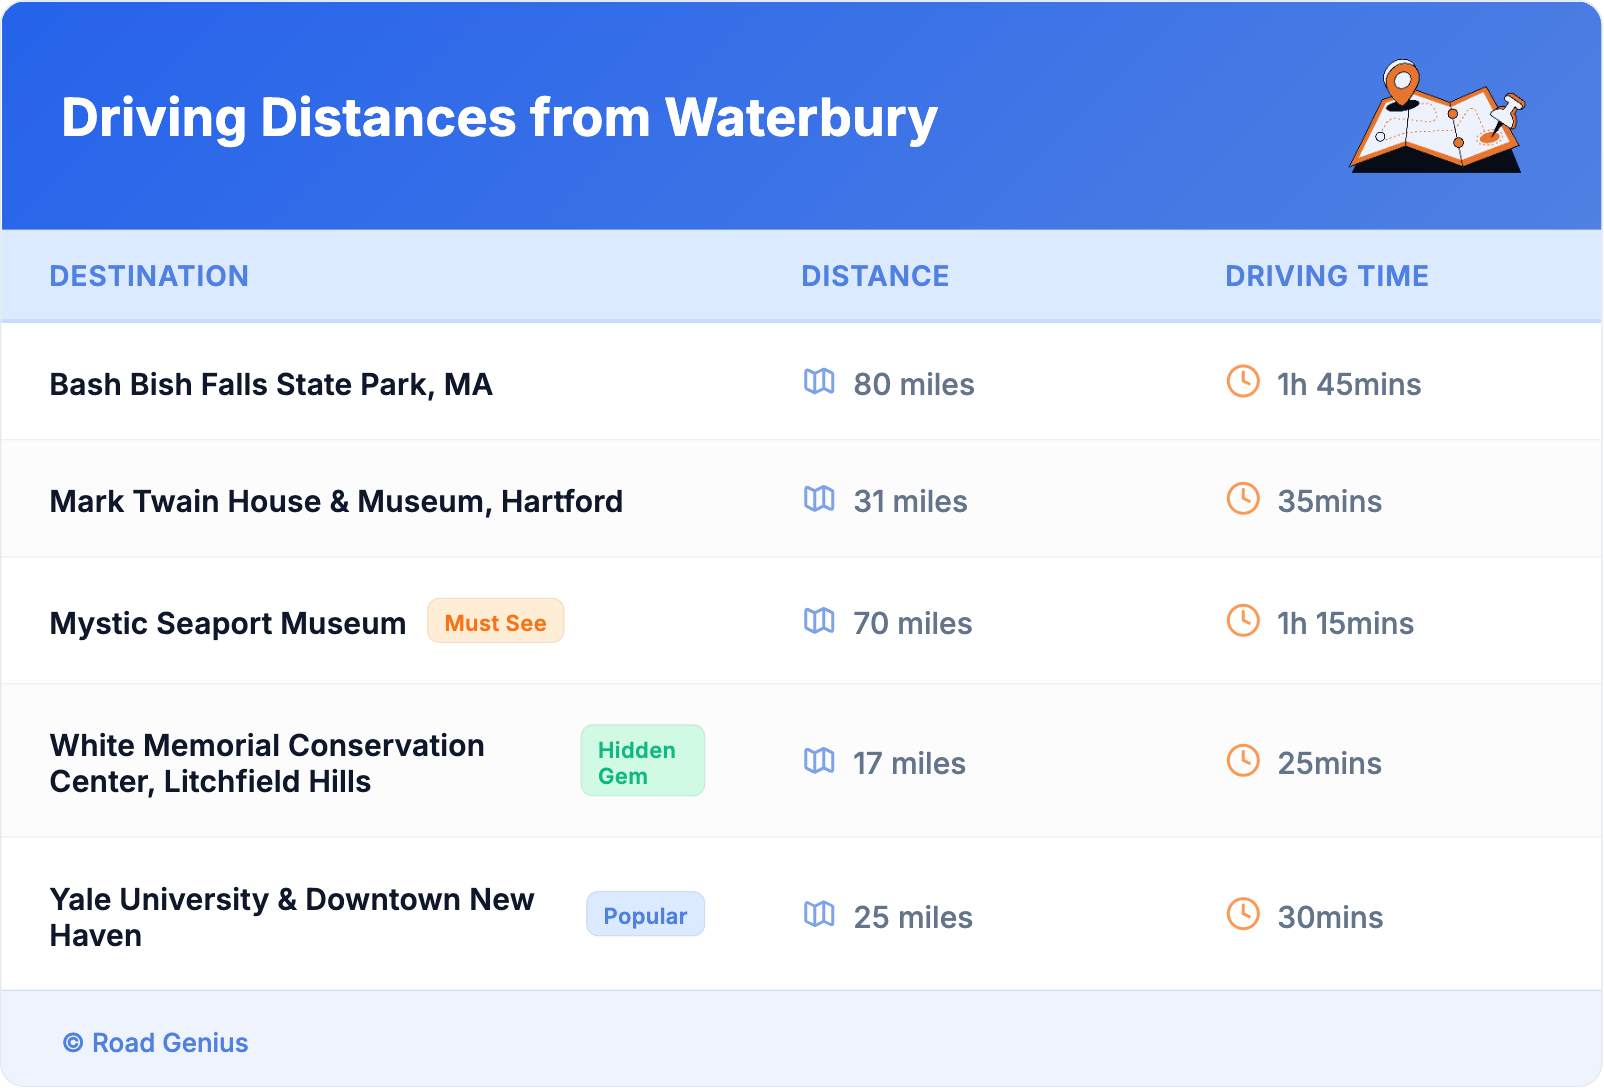Select the Mystic Seaport Museum destination
The image size is (1604, 1088).
pyautogui.click(x=228, y=624)
